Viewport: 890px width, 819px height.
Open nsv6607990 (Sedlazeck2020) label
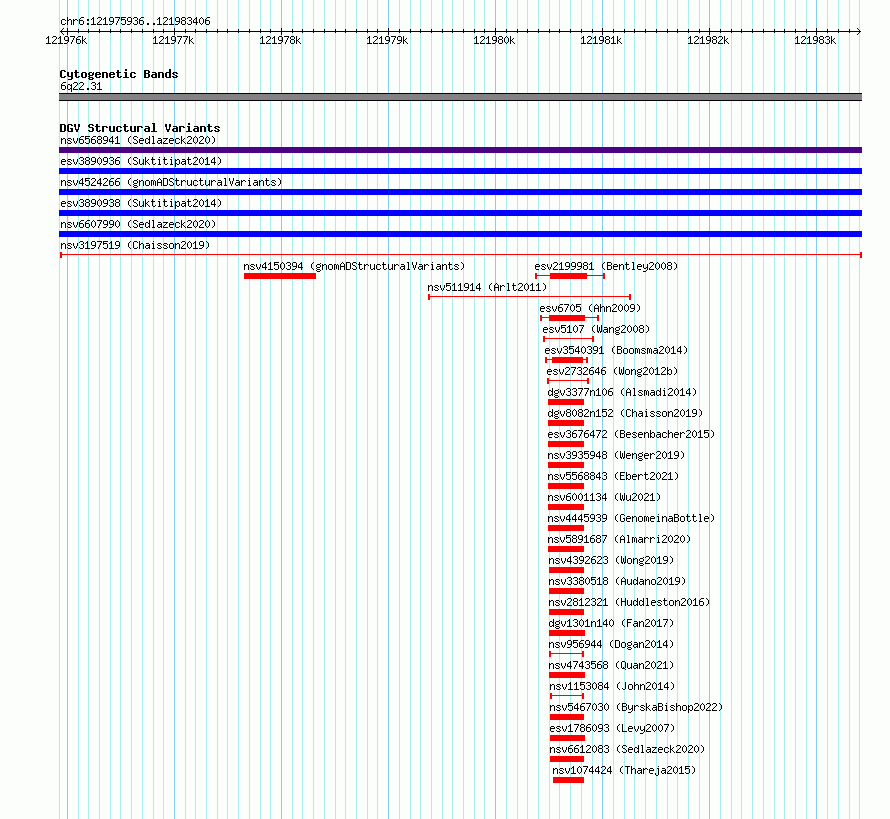(138, 224)
